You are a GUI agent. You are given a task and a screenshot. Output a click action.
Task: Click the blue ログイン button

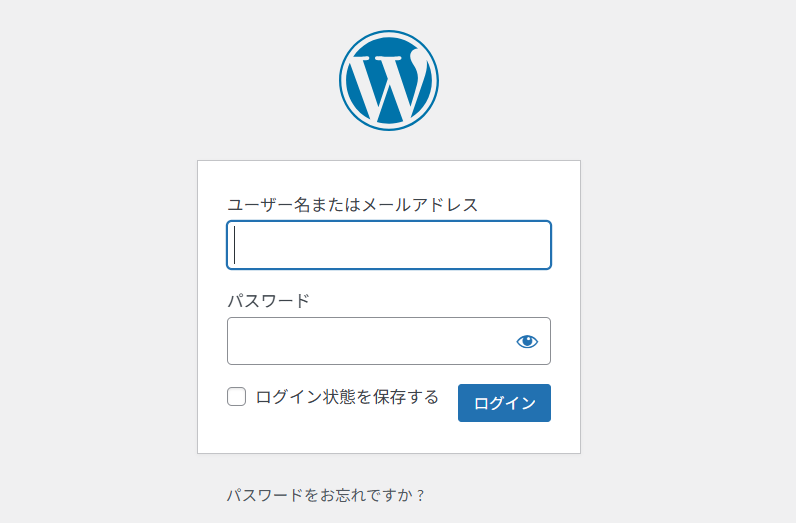[x=504, y=403]
